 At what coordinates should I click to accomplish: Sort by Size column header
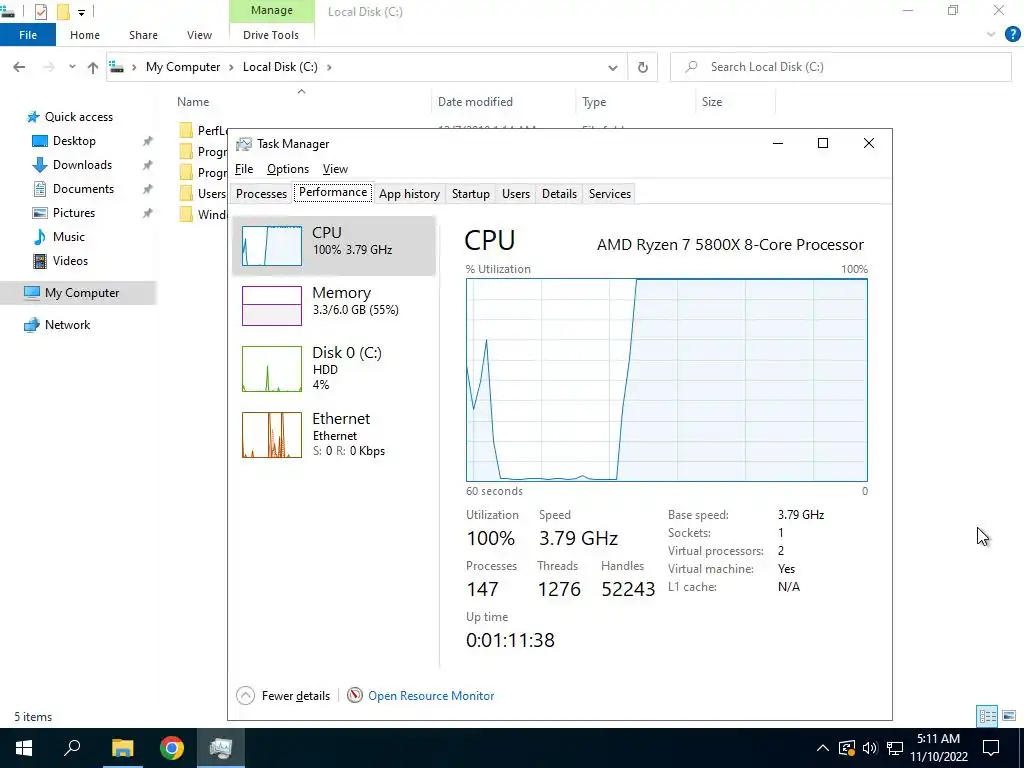(712, 102)
